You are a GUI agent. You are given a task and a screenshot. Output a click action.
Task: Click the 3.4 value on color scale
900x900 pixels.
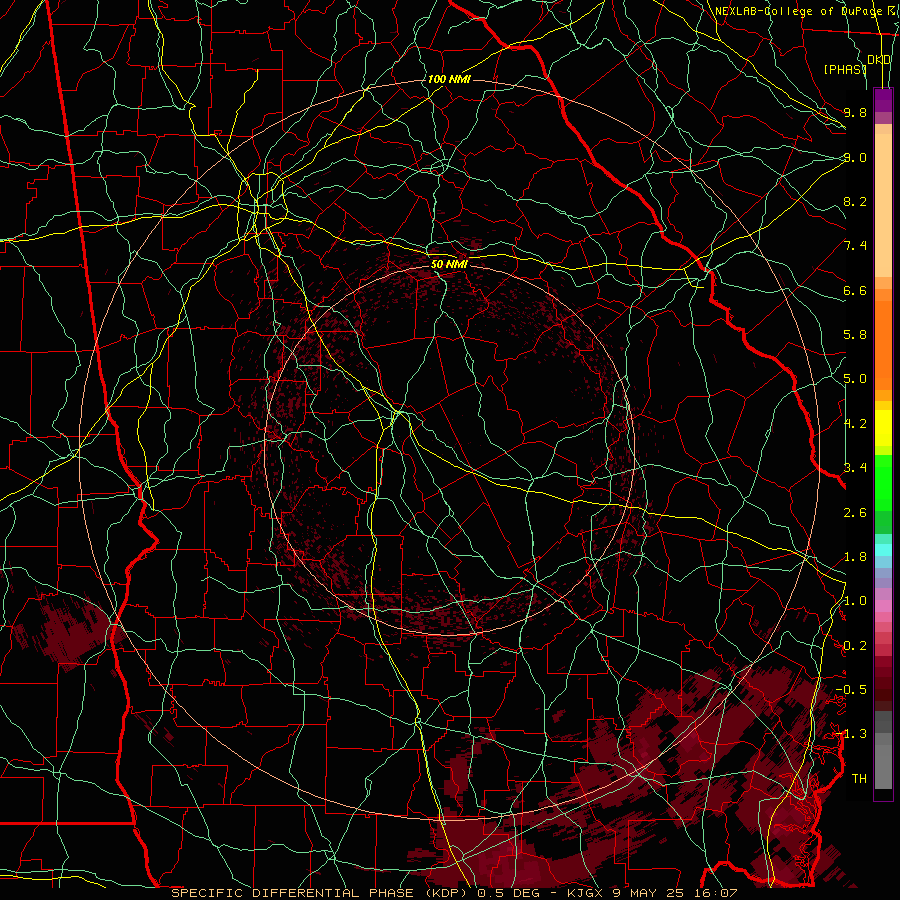[855, 467]
